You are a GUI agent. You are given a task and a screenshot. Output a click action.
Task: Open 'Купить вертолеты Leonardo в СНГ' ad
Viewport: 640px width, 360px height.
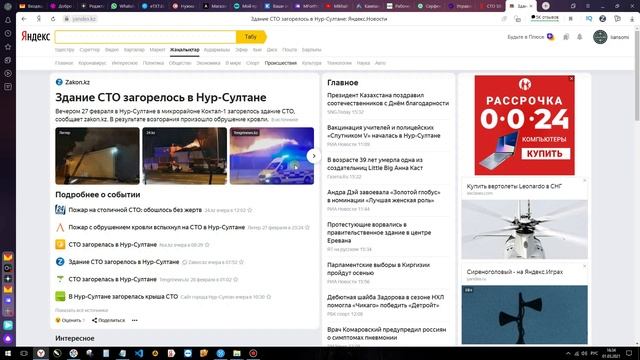[514, 186]
